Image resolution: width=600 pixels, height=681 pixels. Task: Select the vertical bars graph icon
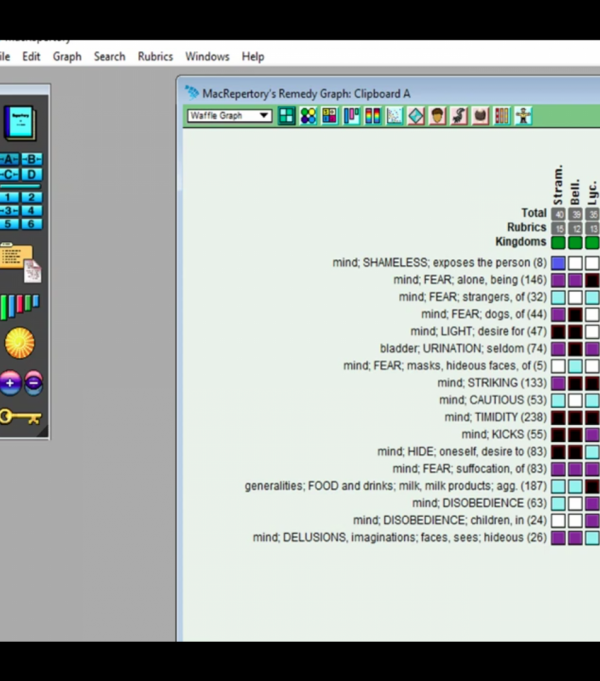[351, 116]
